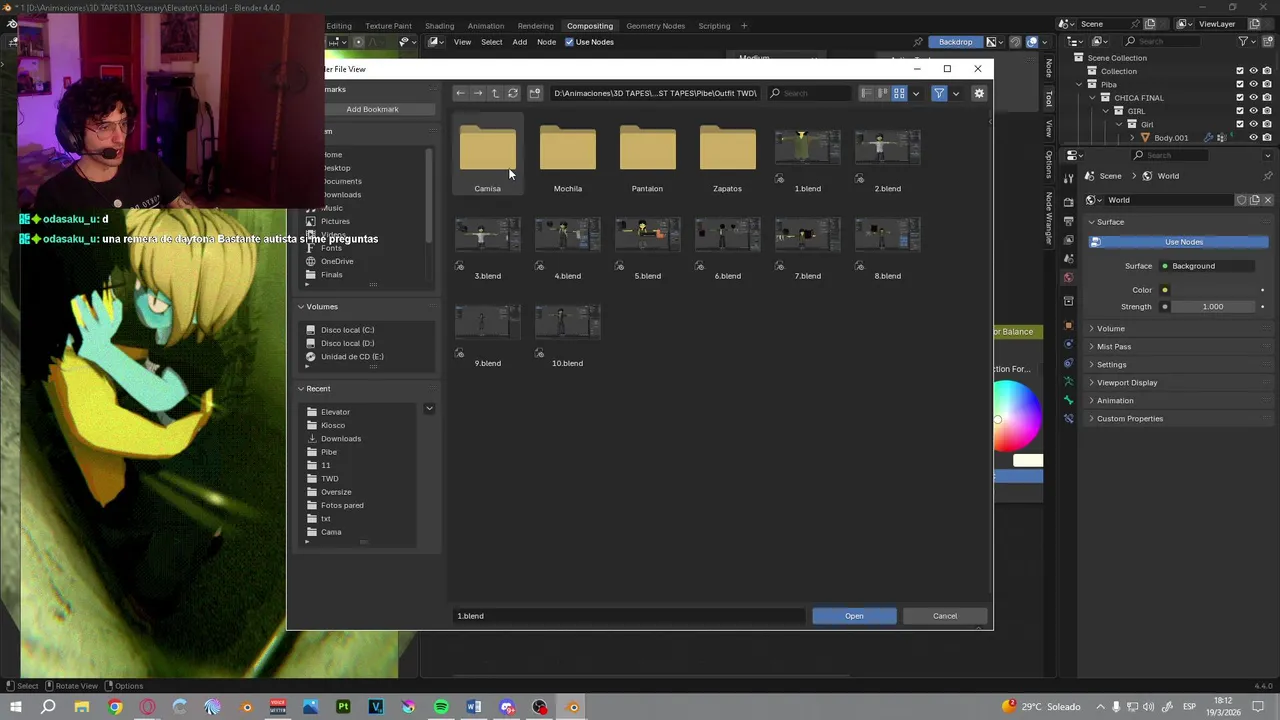Open display settings dropdown arrow
1280x720 pixels.
point(915,93)
